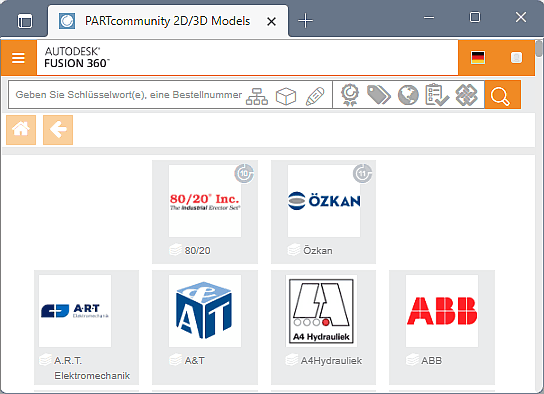Click the price tags filter icon

point(379,95)
